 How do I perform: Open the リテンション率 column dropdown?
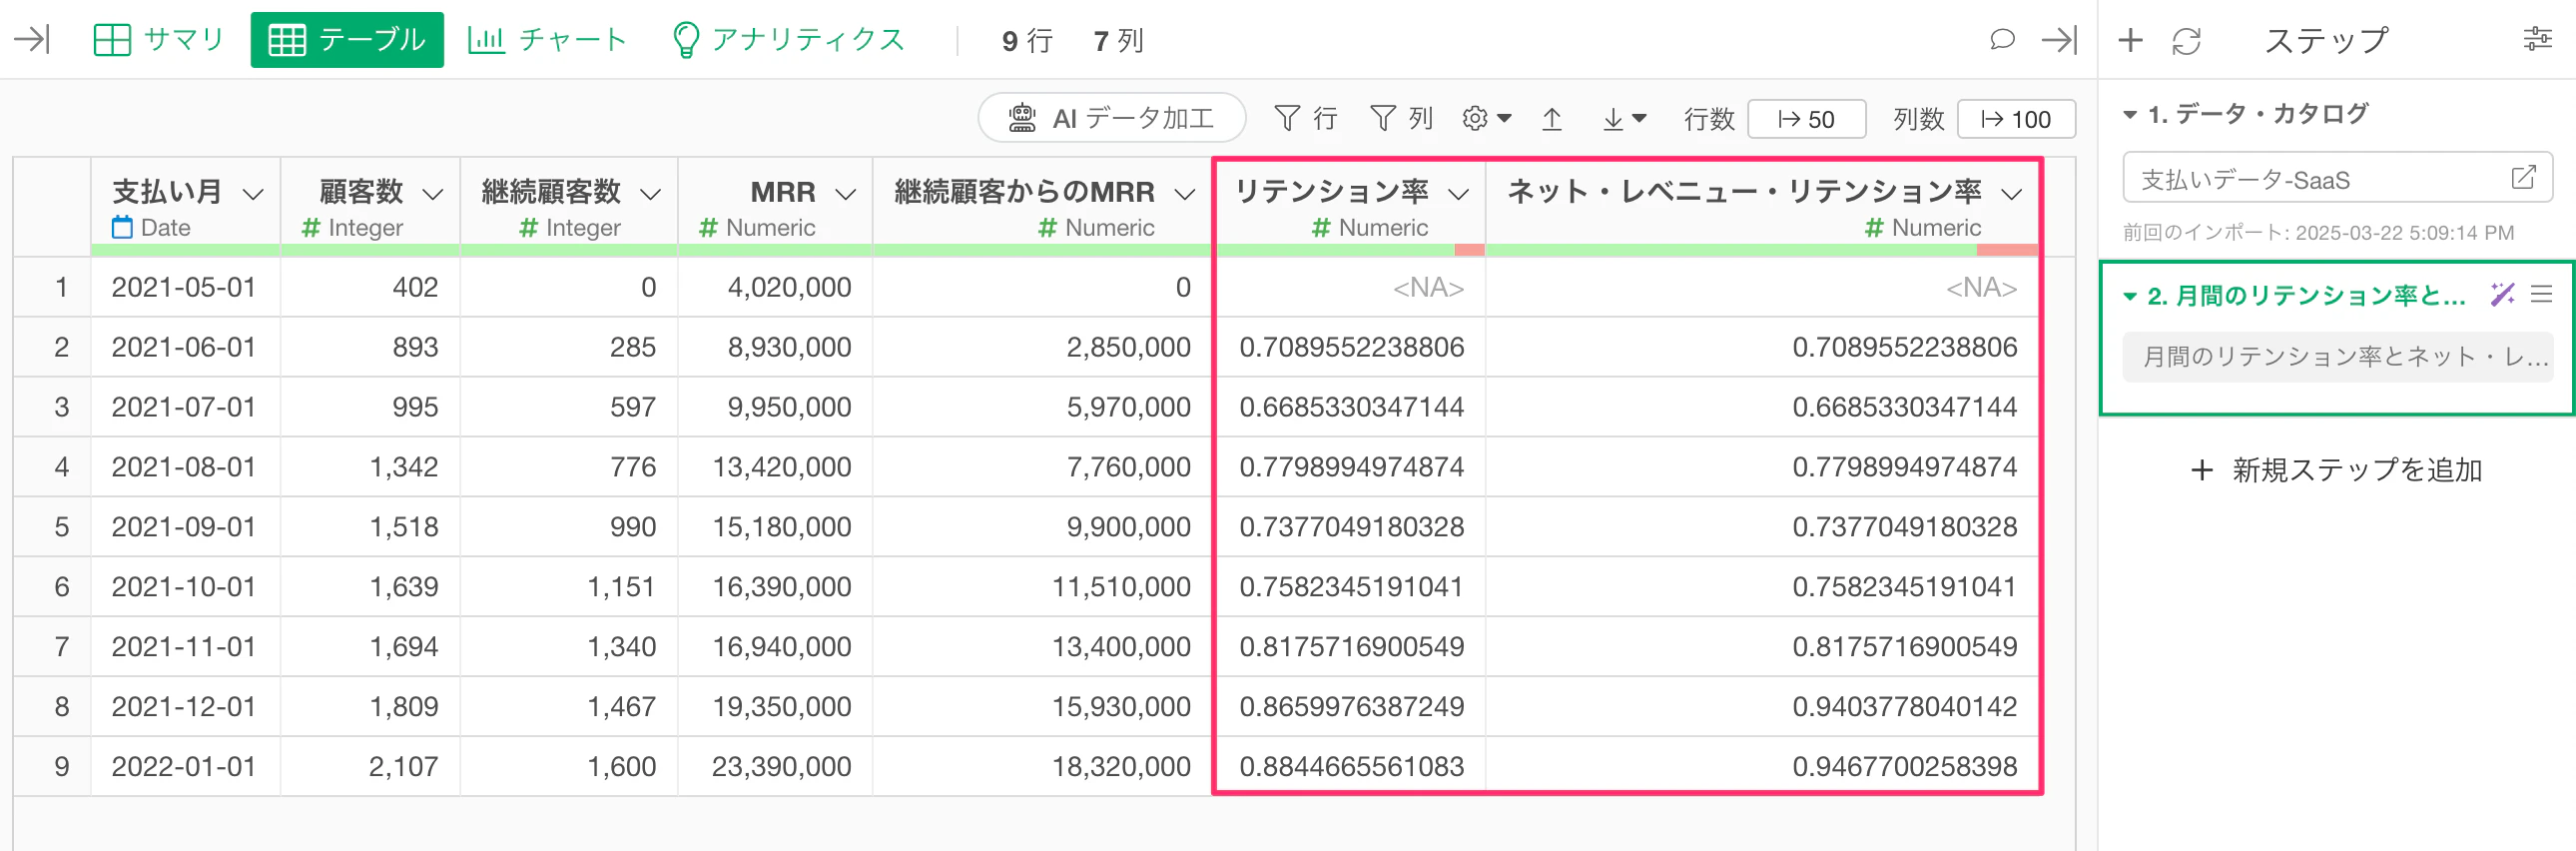[x=1458, y=193]
